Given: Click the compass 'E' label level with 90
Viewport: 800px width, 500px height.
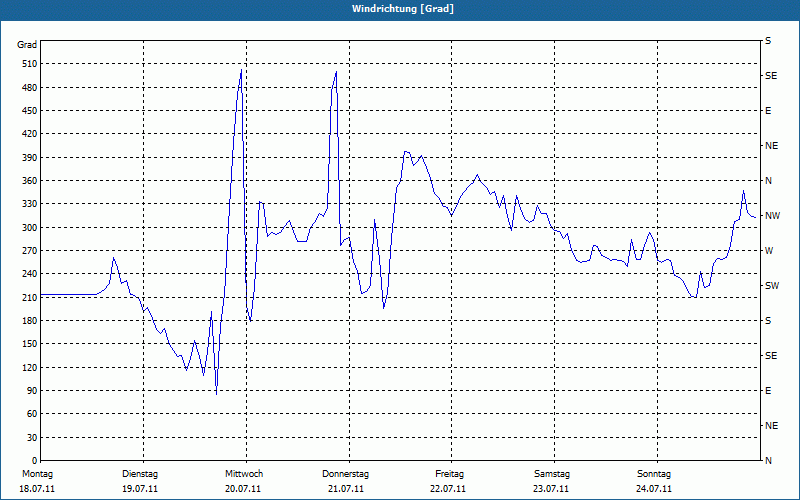Looking at the screenshot, I should click(x=768, y=391).
